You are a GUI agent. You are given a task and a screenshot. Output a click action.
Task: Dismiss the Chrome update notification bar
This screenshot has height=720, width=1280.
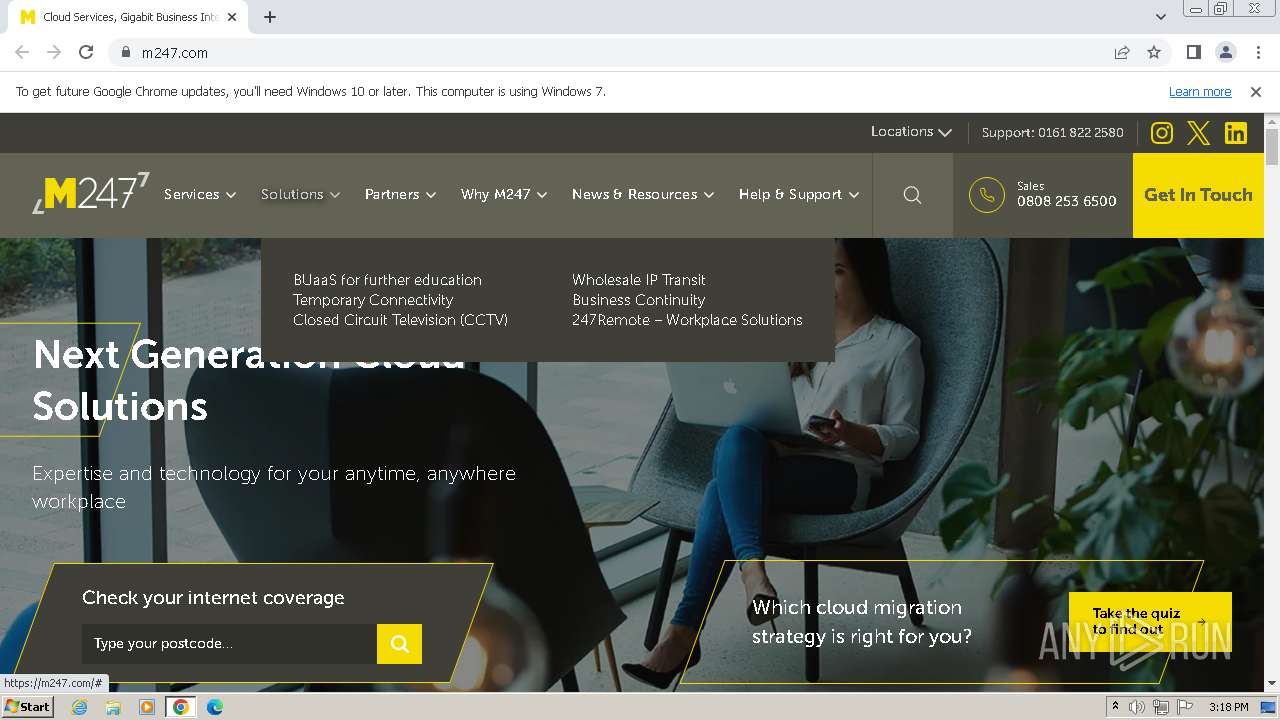[1256, 91]
